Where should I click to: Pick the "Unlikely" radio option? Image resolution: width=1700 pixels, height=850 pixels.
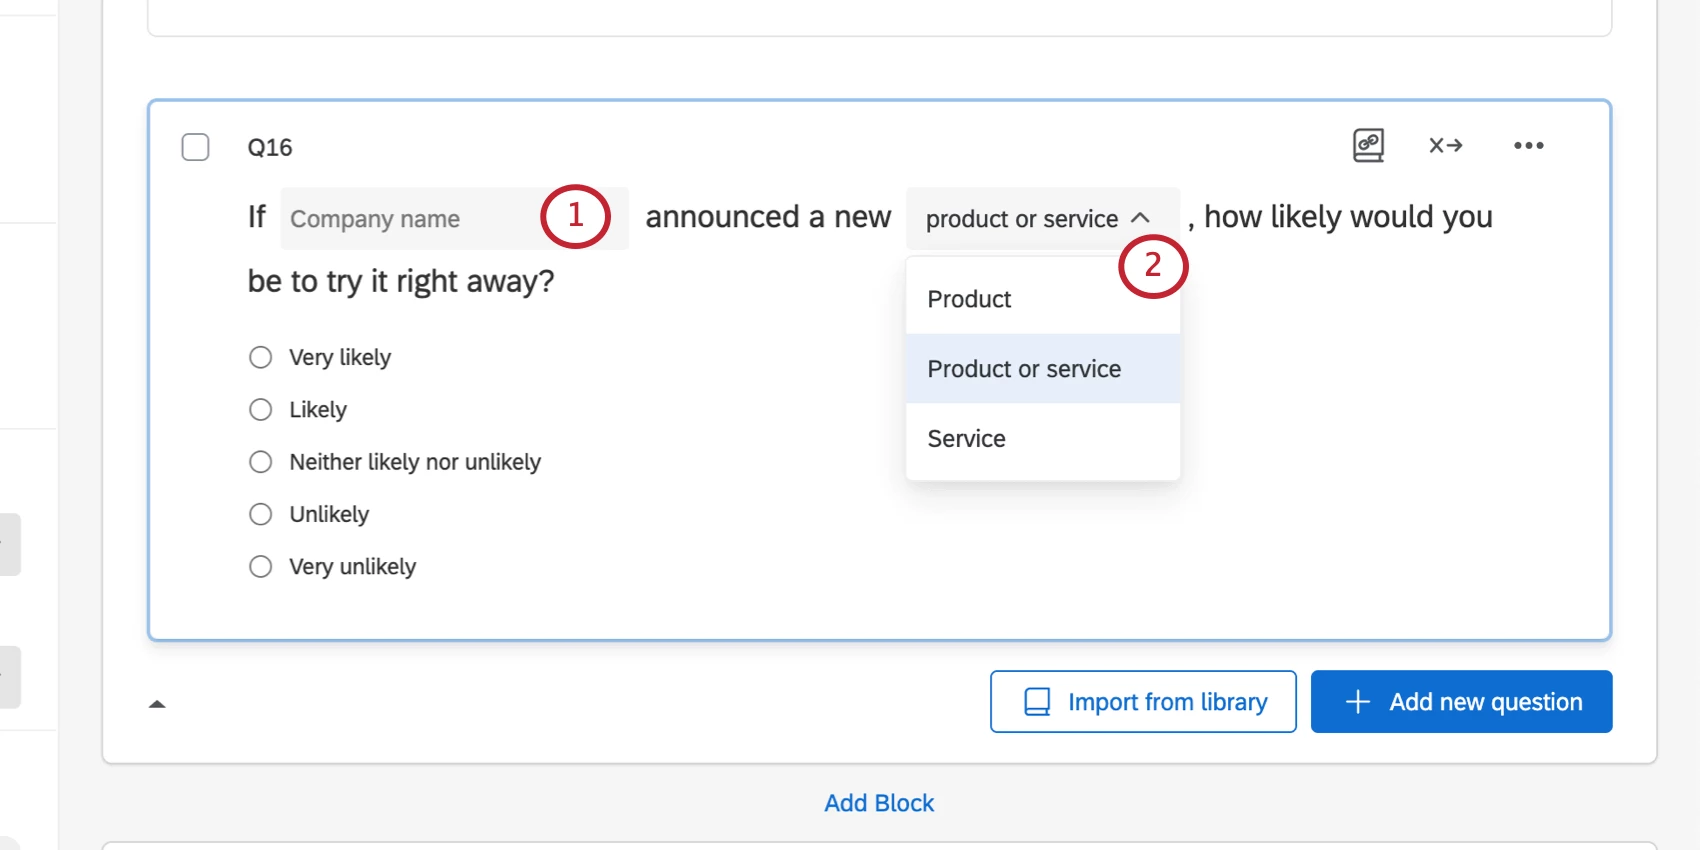[x=261, y=514]
